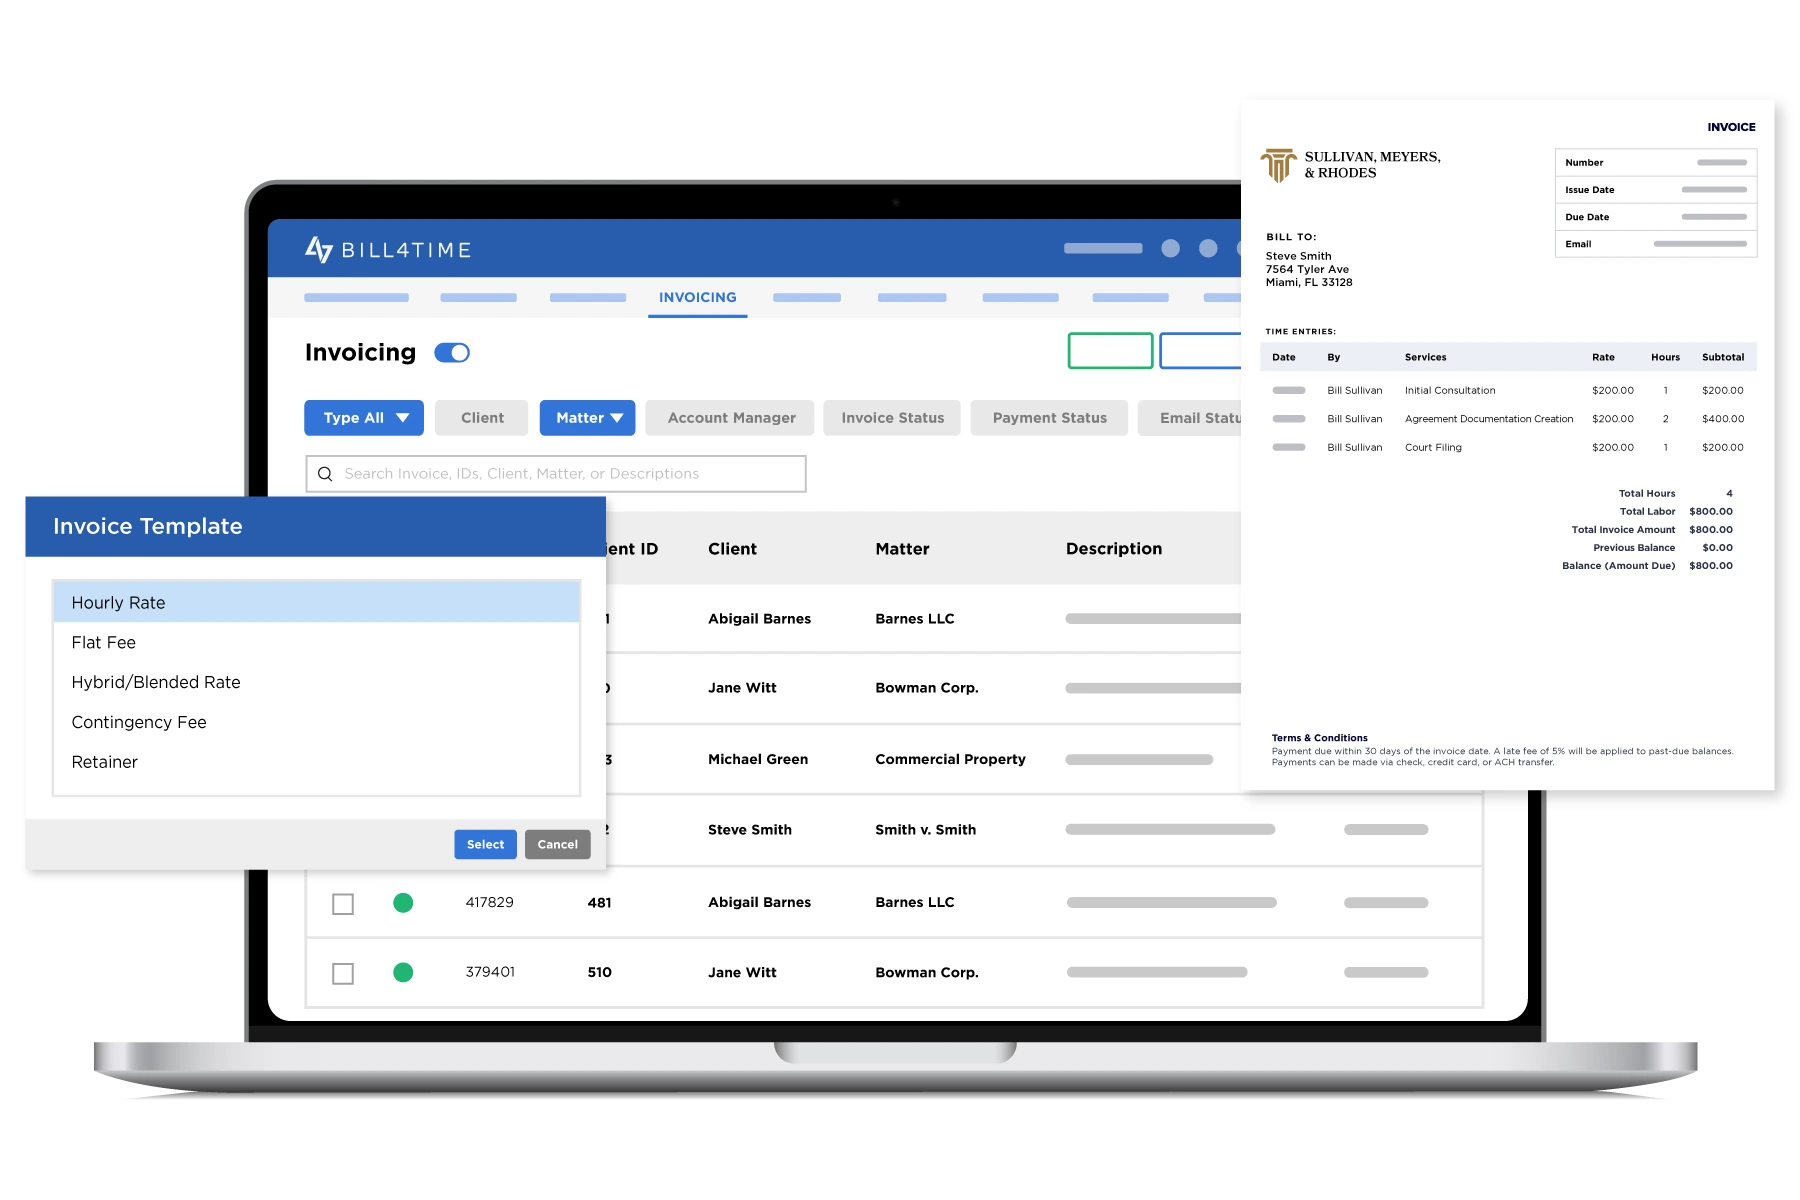The width and height of the screenshot is (1800, 1200).
Task: Open the Account Manager filter
Action: click(x=731, y=418)
